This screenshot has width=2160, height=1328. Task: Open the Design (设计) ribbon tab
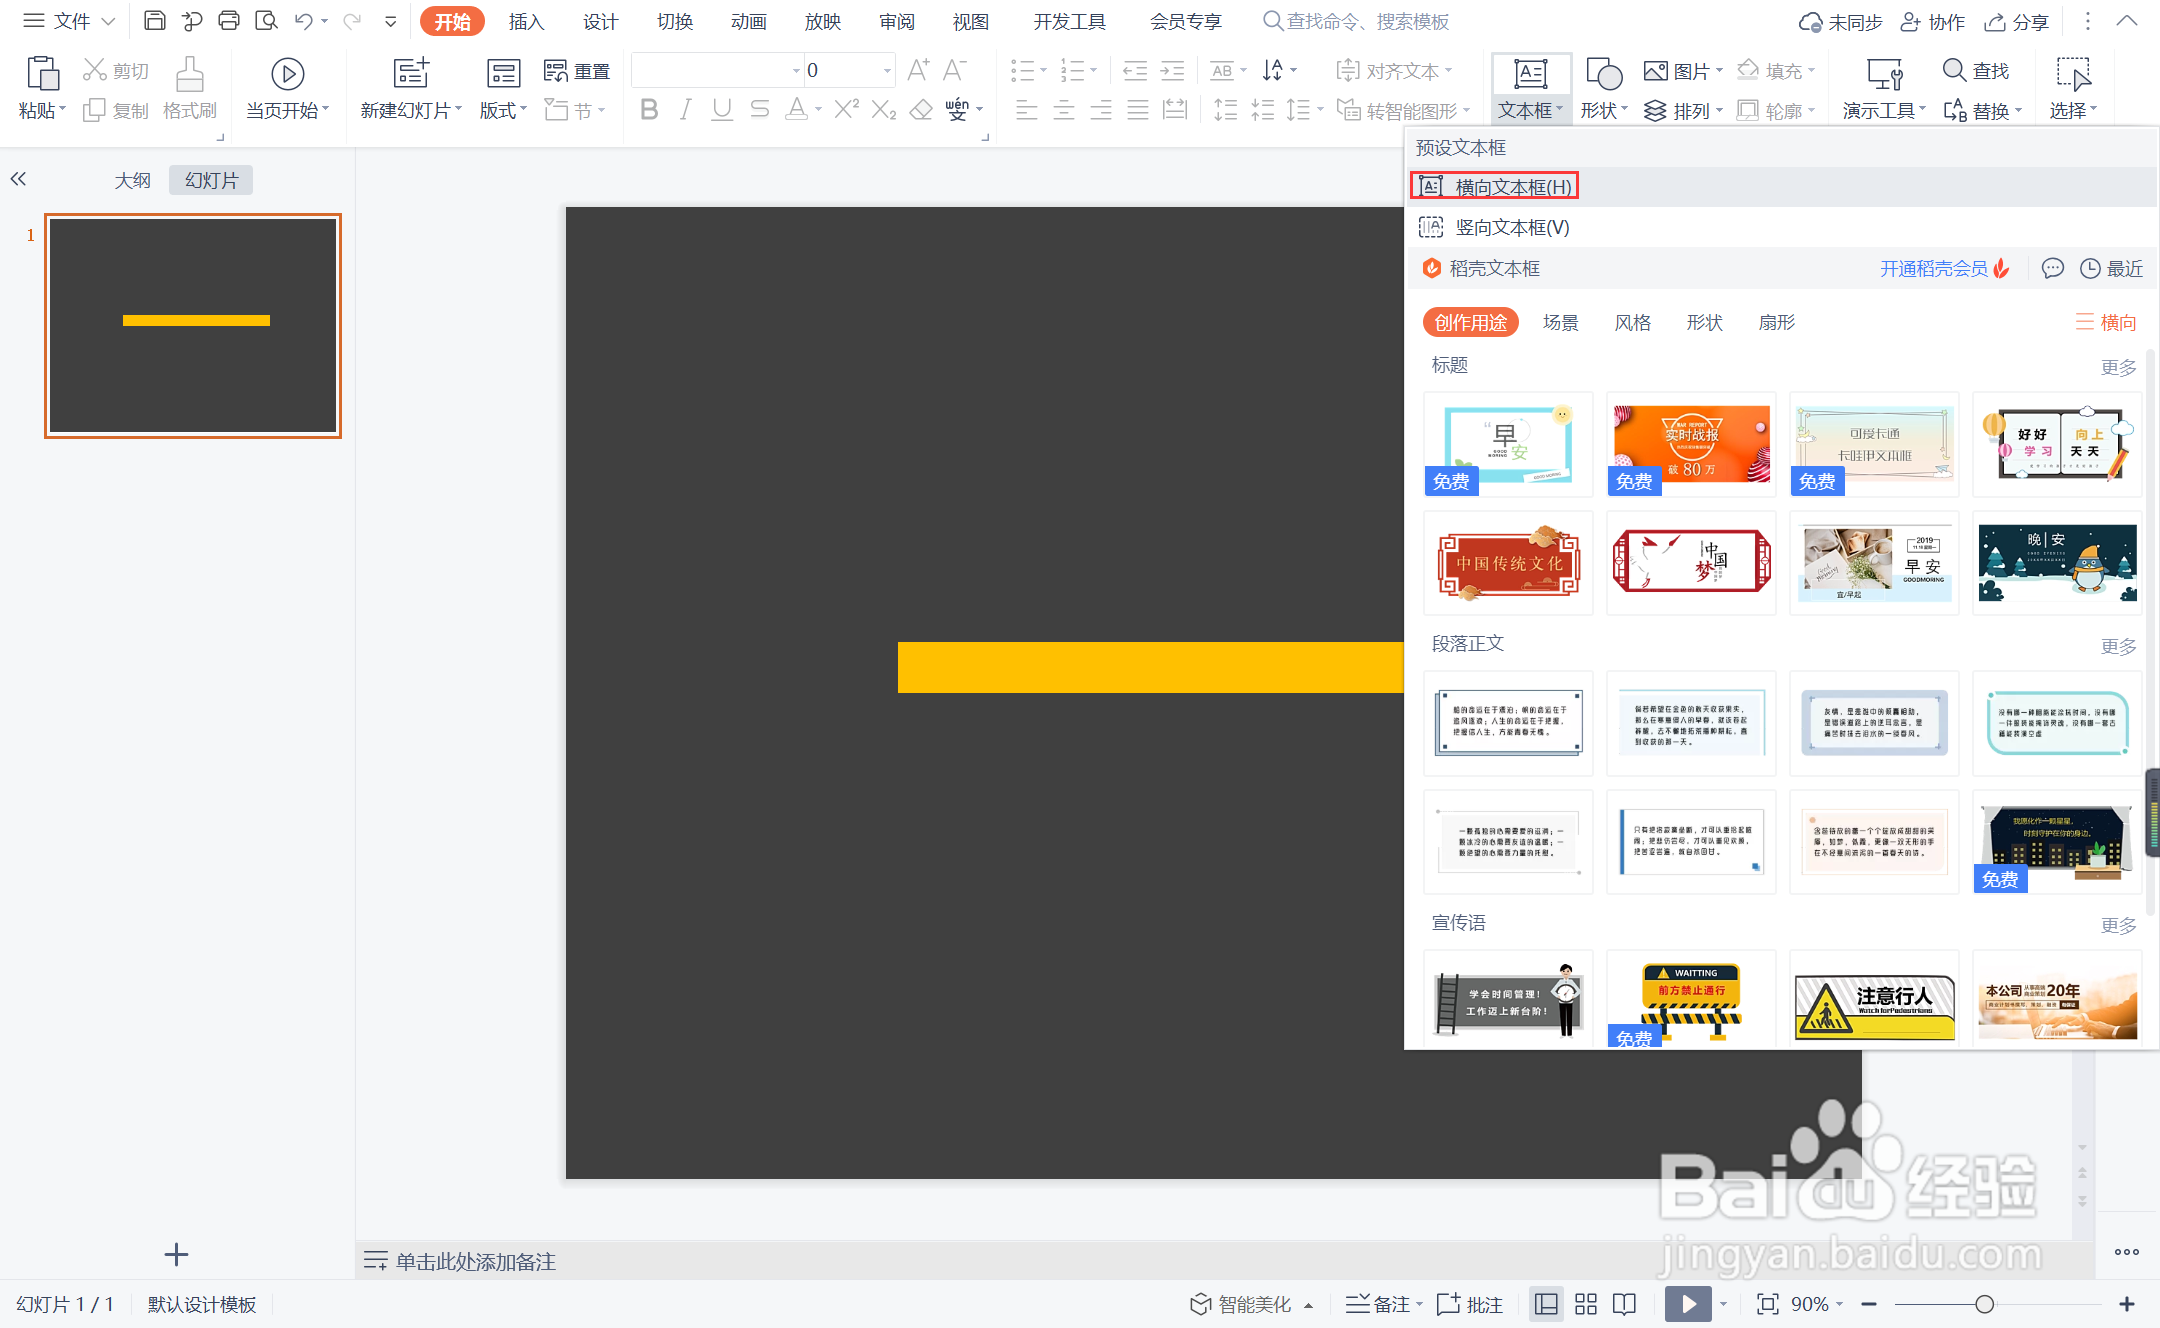[600, 21]
